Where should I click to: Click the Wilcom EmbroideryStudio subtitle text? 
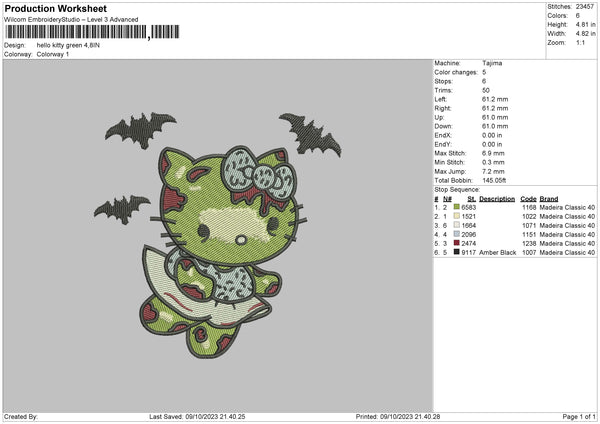[71, 20]
